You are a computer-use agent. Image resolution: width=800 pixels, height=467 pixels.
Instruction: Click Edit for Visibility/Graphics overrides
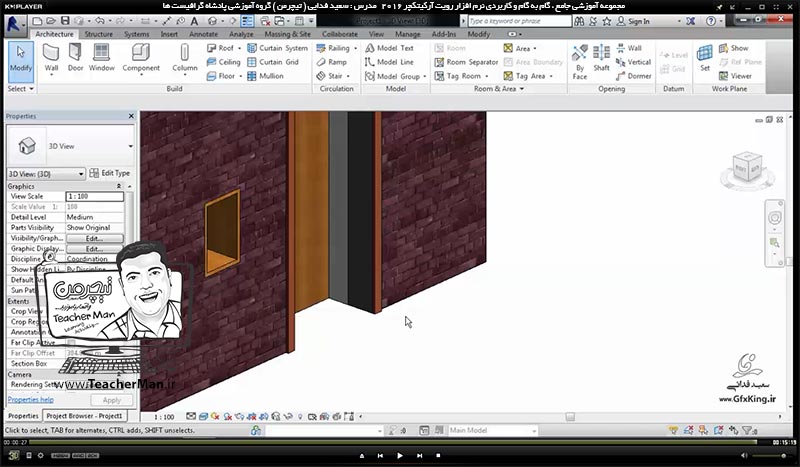(94, 238)
